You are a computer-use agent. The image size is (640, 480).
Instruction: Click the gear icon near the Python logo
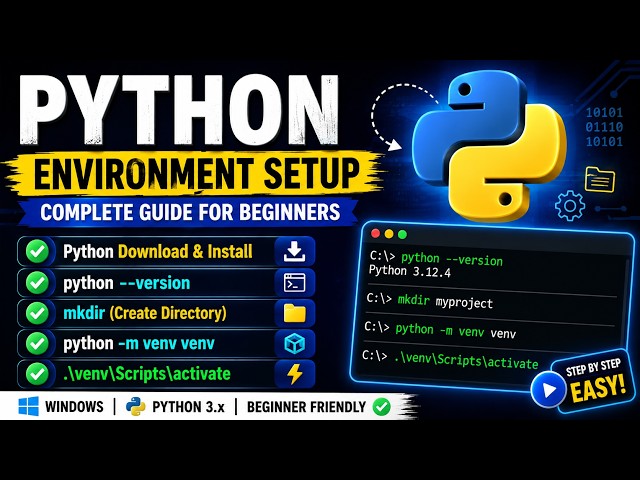[570, 205]
